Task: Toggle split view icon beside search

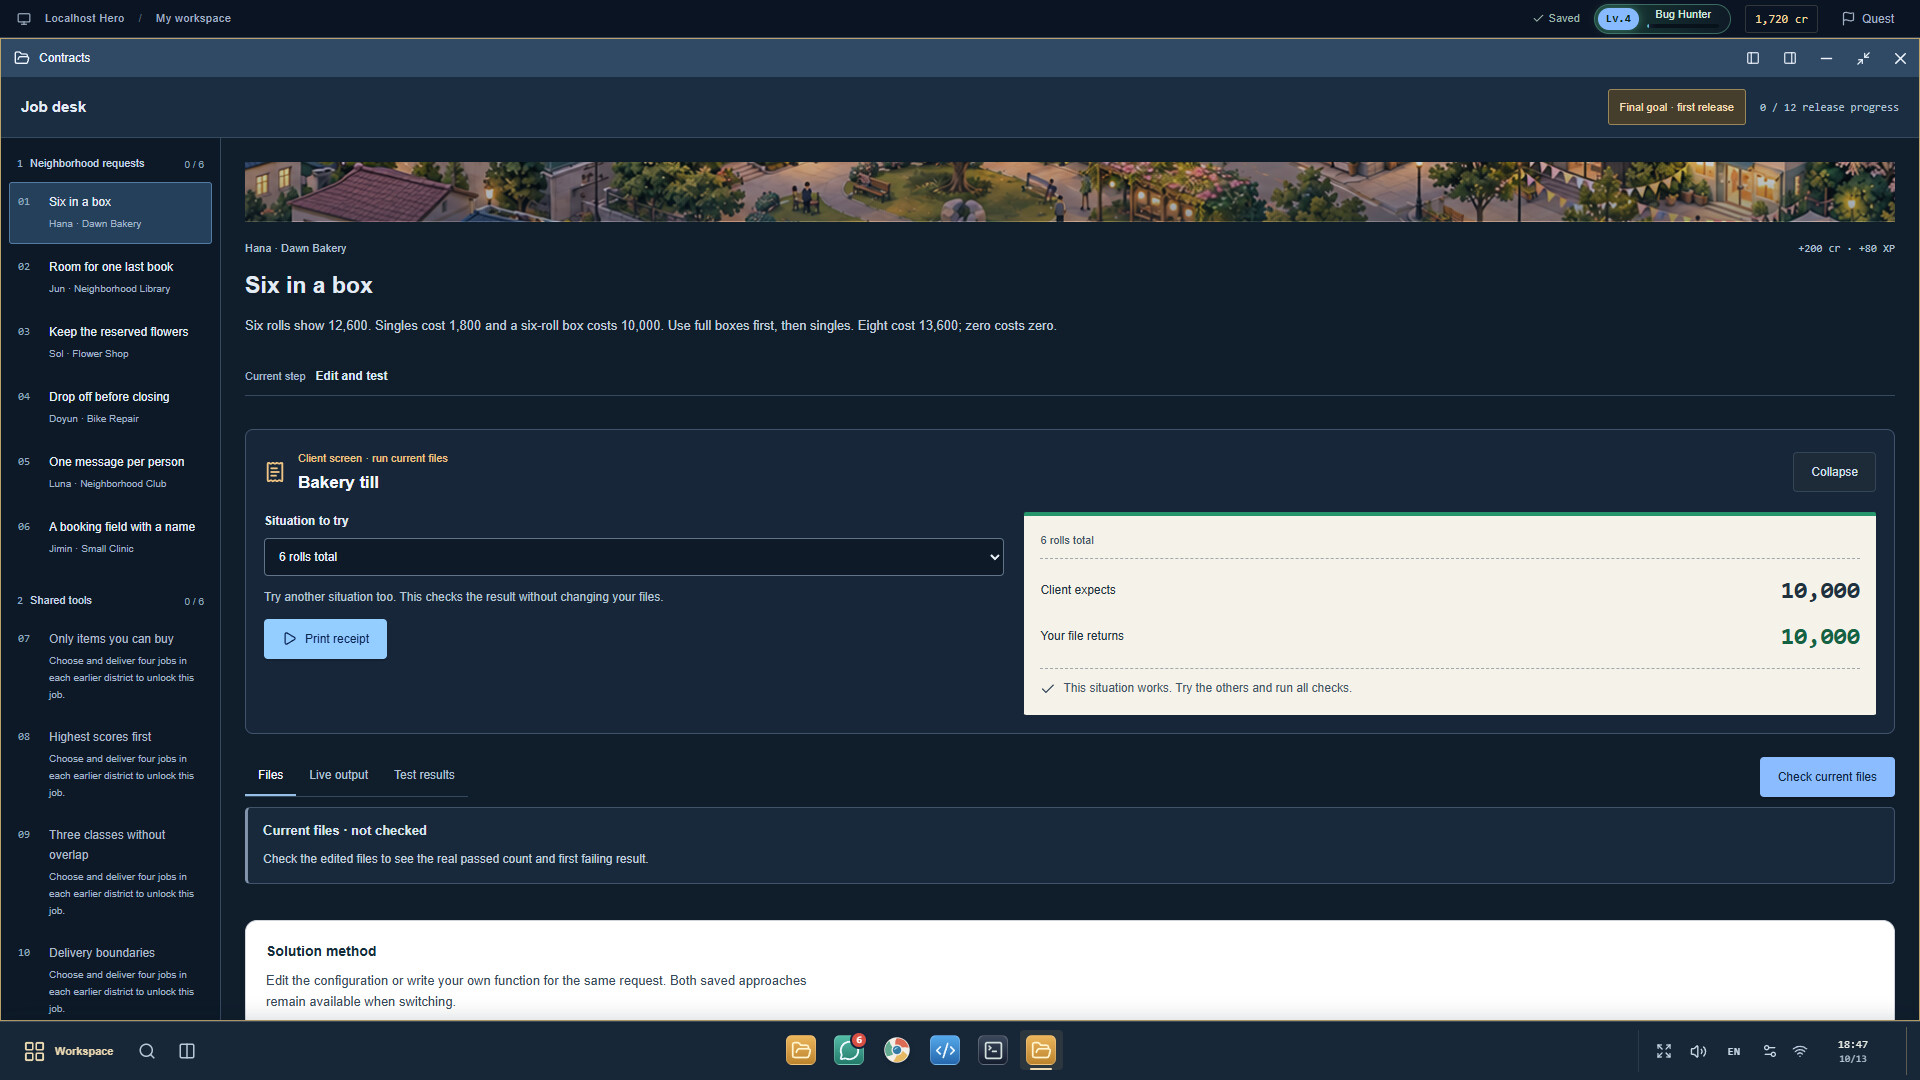Action: point(187,1051)
